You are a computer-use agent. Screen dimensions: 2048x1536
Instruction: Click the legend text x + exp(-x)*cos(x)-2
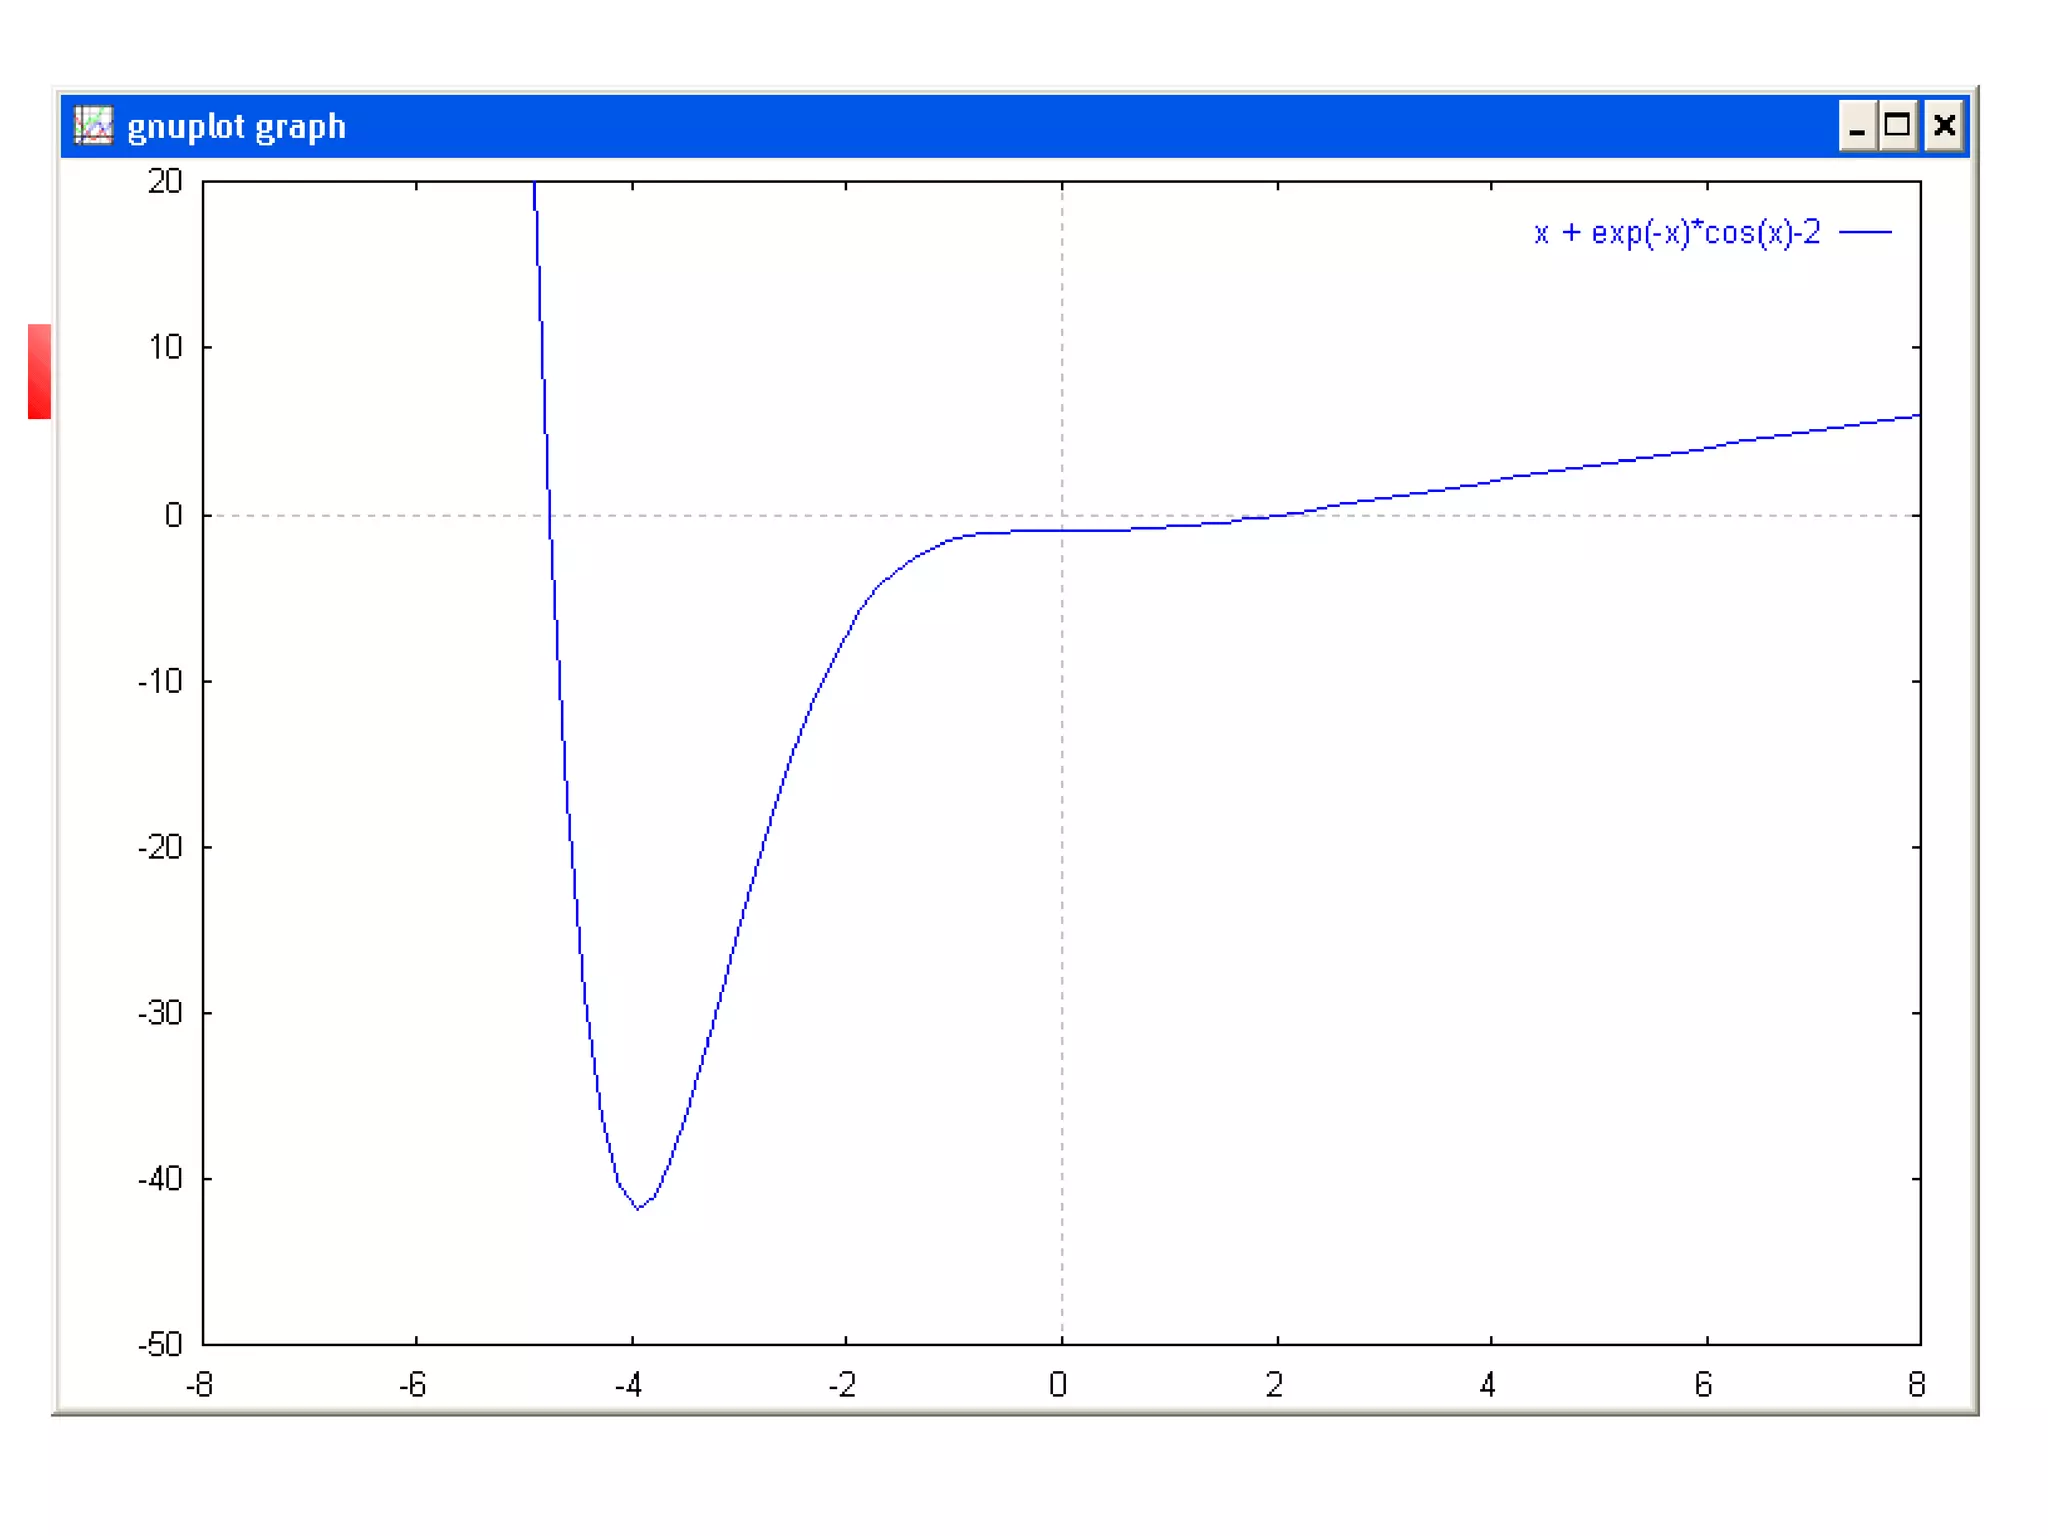(1677, 233)
